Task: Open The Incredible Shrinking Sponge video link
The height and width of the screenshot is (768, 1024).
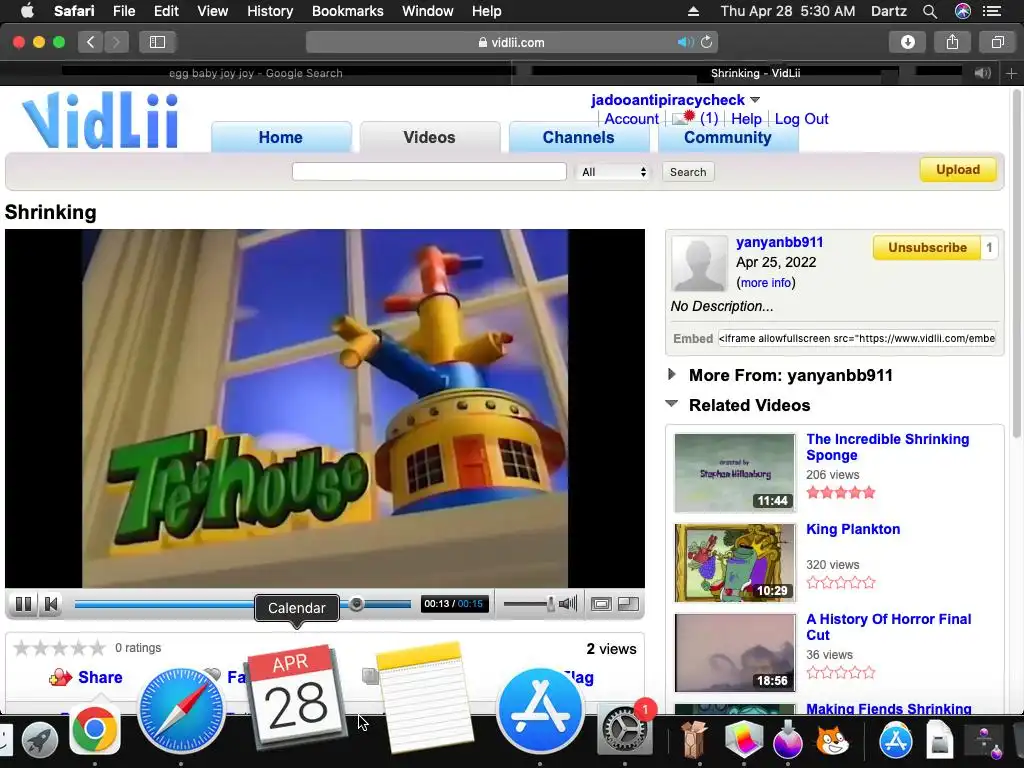Action: point(888,447)
